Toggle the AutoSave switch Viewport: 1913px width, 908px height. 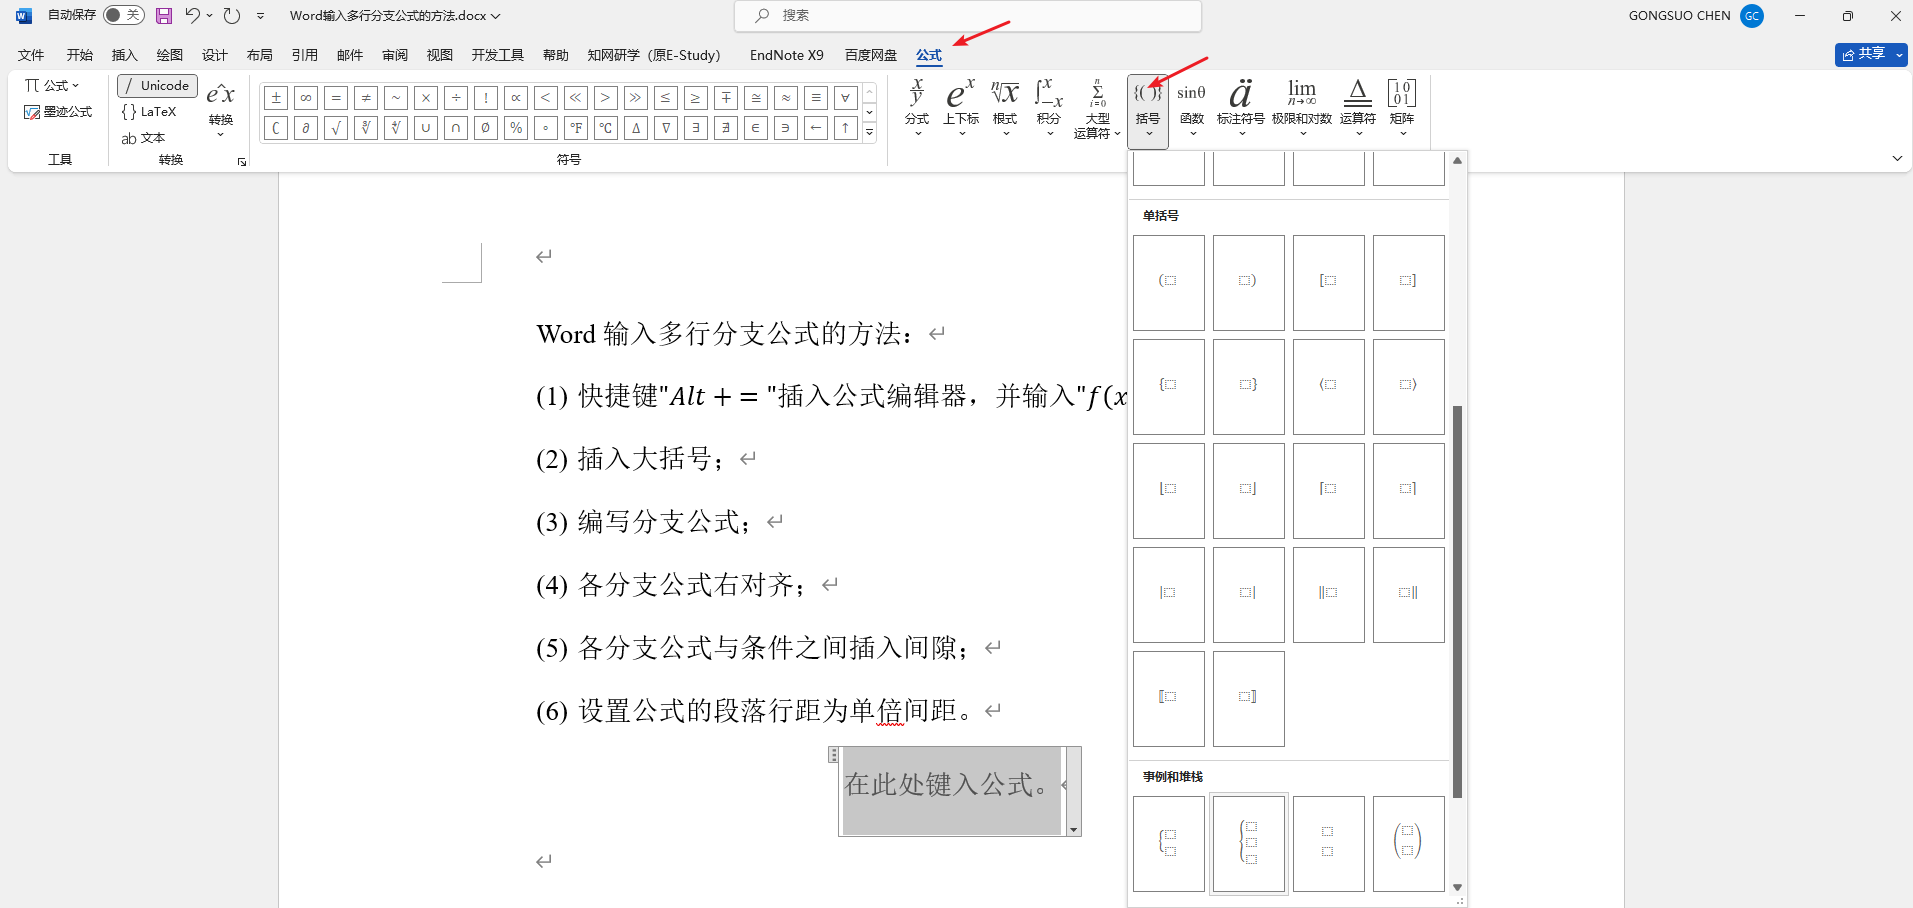(124, 15)
